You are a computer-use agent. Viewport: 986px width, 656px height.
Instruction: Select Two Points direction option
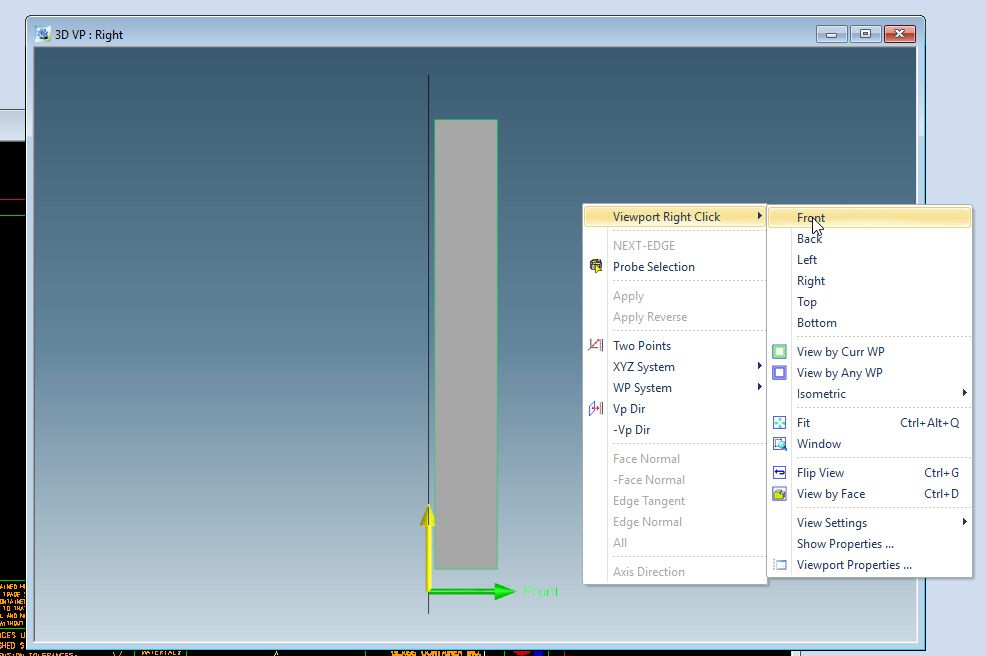[x=675, y=345]
